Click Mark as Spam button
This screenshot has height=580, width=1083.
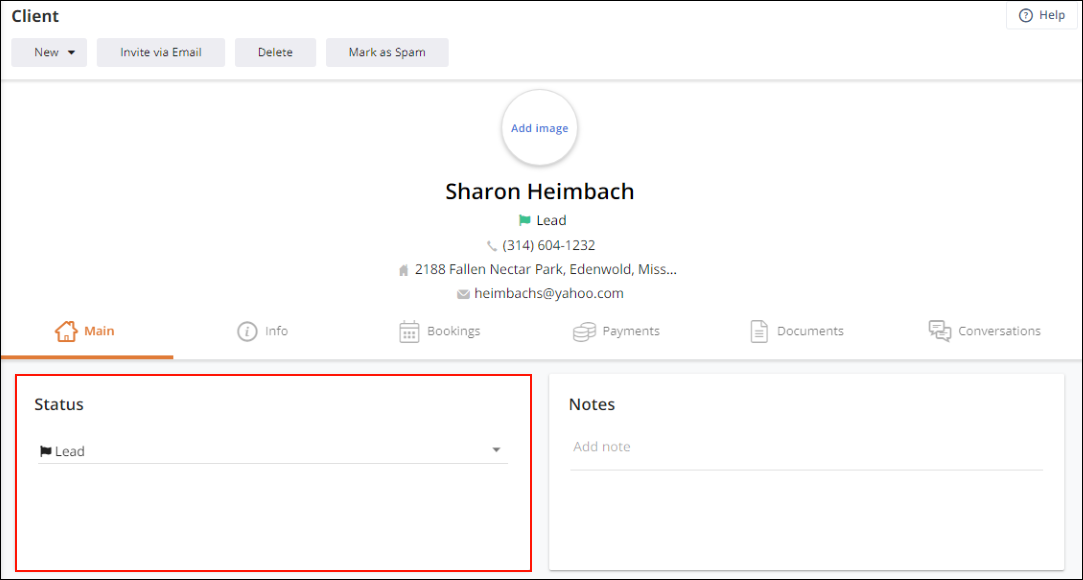(x=387, y=52)
